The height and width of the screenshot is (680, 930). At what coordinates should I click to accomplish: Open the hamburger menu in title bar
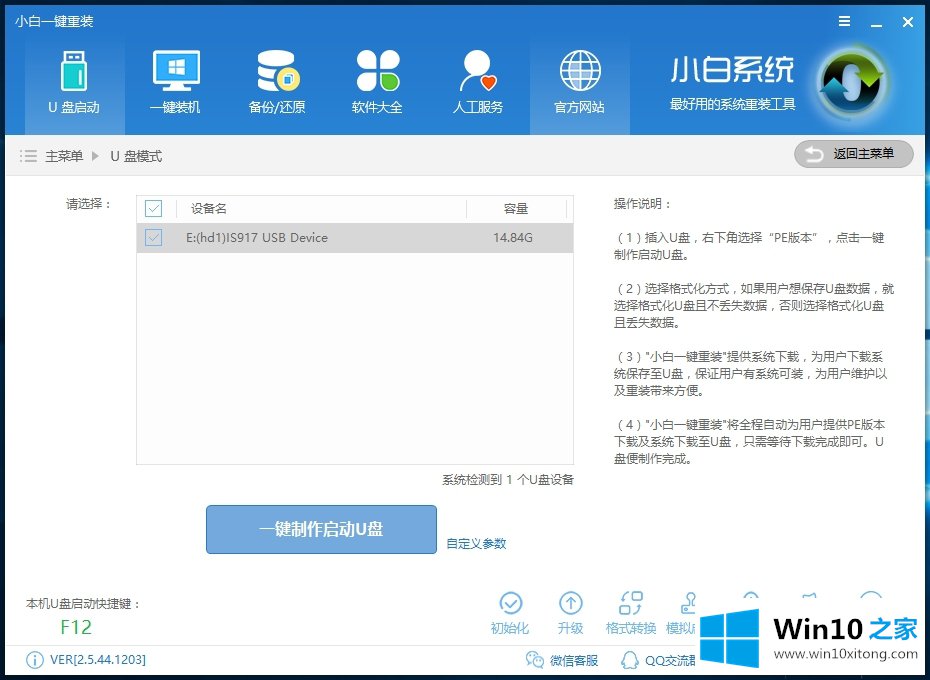845,21
